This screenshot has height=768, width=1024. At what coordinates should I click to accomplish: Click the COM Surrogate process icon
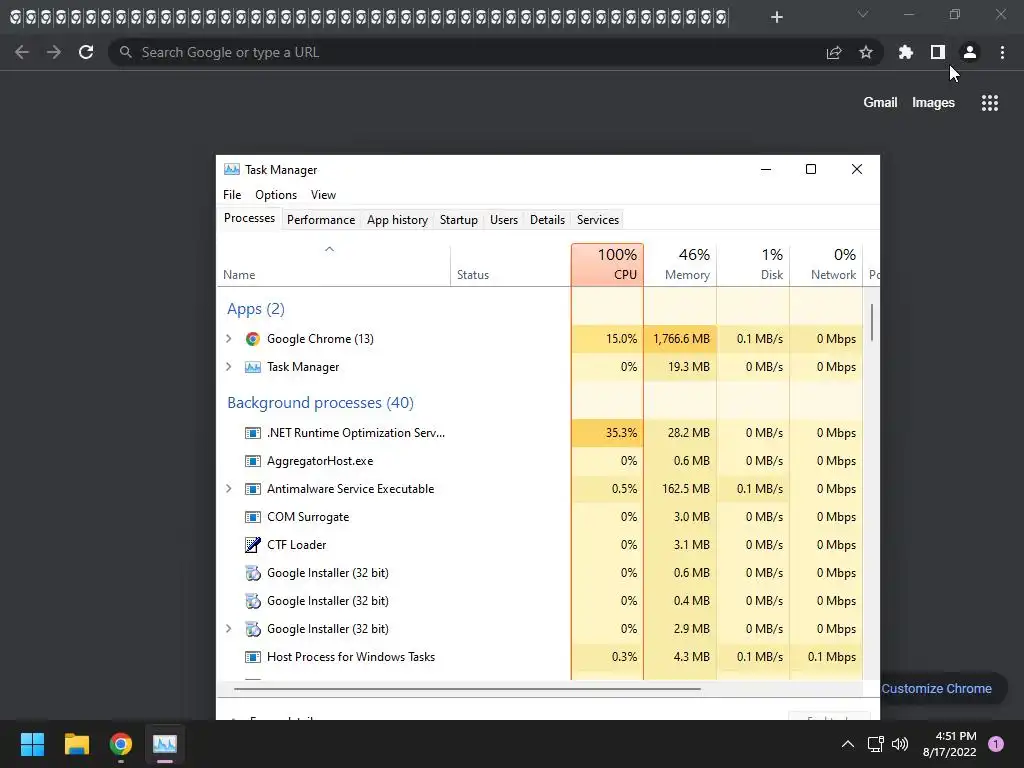(x=253, y=517)
